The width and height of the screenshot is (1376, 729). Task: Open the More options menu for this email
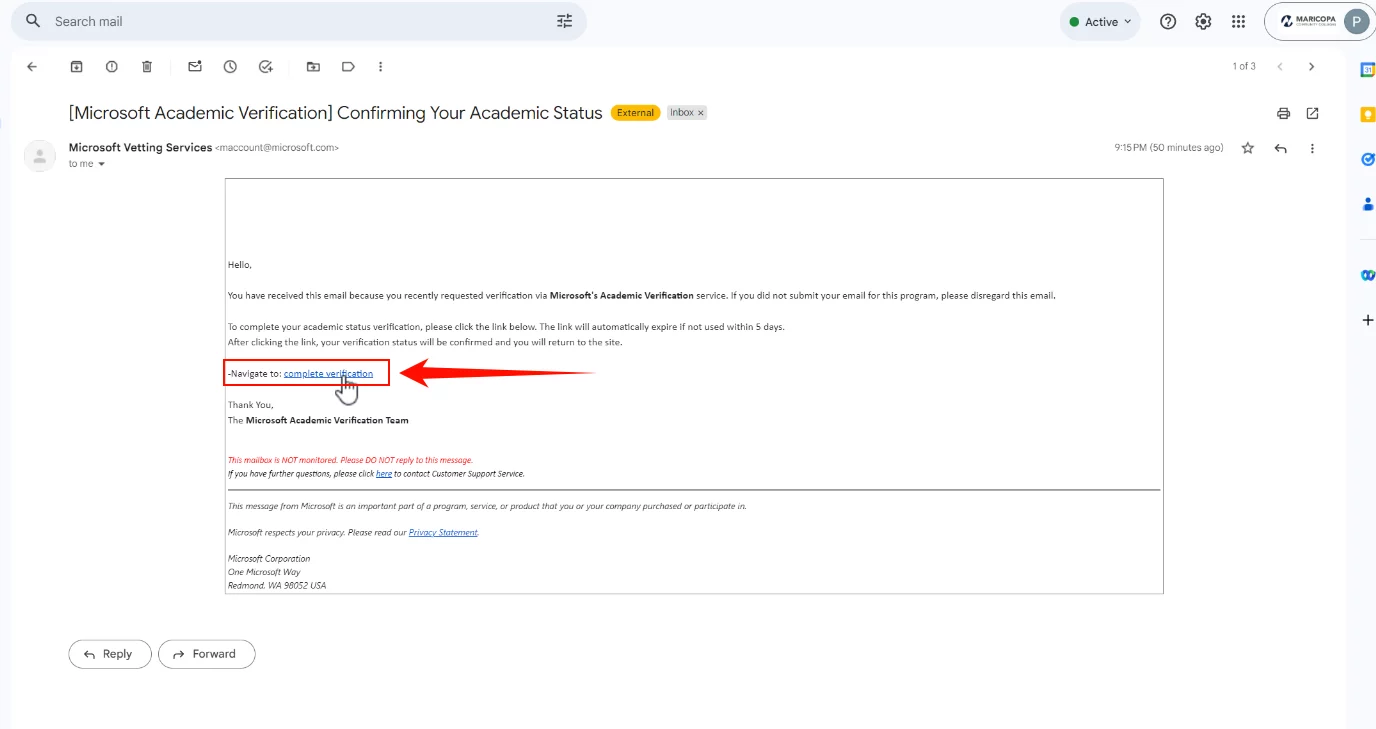[380, 66]
